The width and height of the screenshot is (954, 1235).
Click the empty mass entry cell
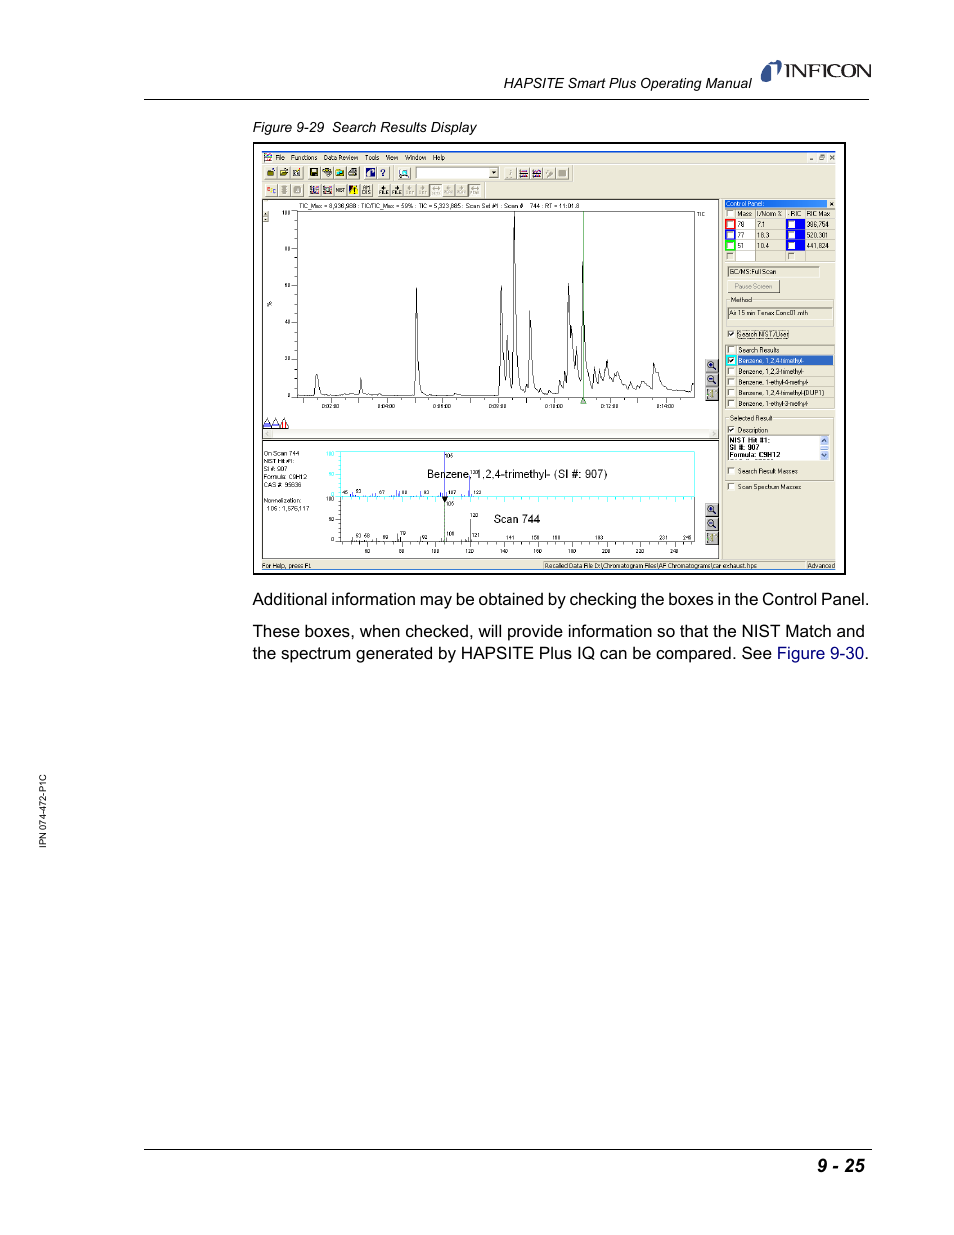[x=745, y=256]
